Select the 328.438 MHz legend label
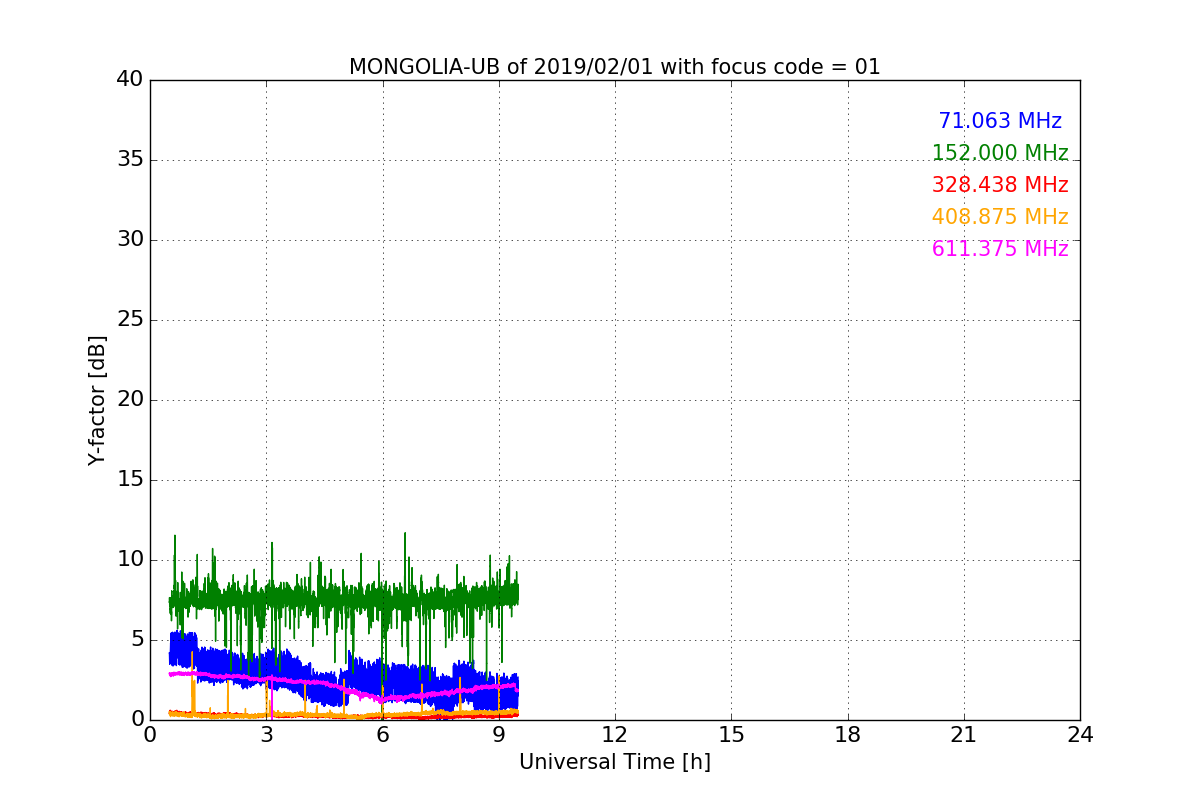The height and width of the screenshot is (800, 1200). coord(1000,185)
